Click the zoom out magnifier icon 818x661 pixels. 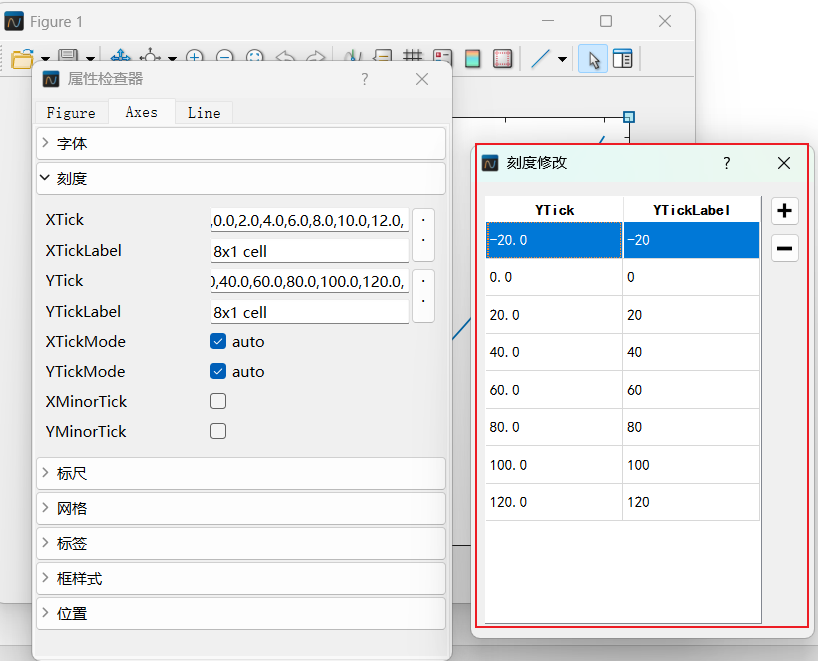[x=224, y=56]
